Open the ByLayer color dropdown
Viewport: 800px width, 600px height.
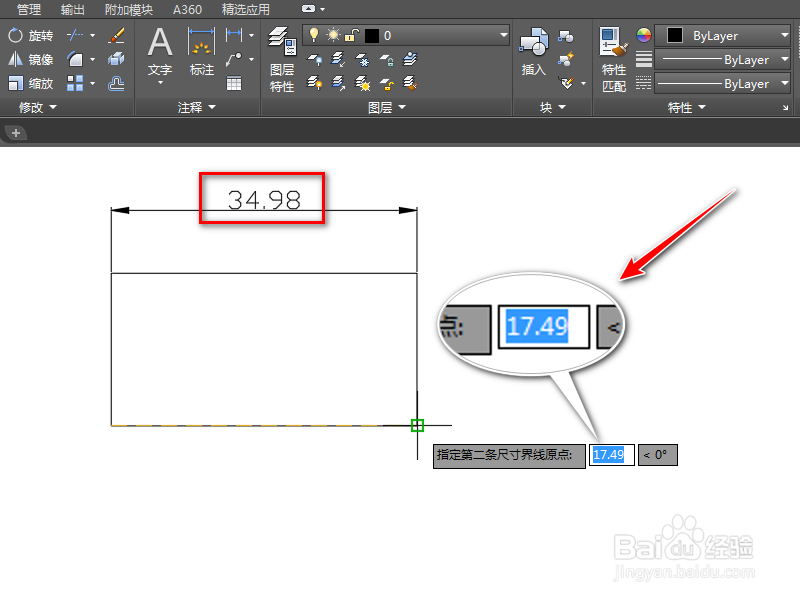tap(785, 35)
